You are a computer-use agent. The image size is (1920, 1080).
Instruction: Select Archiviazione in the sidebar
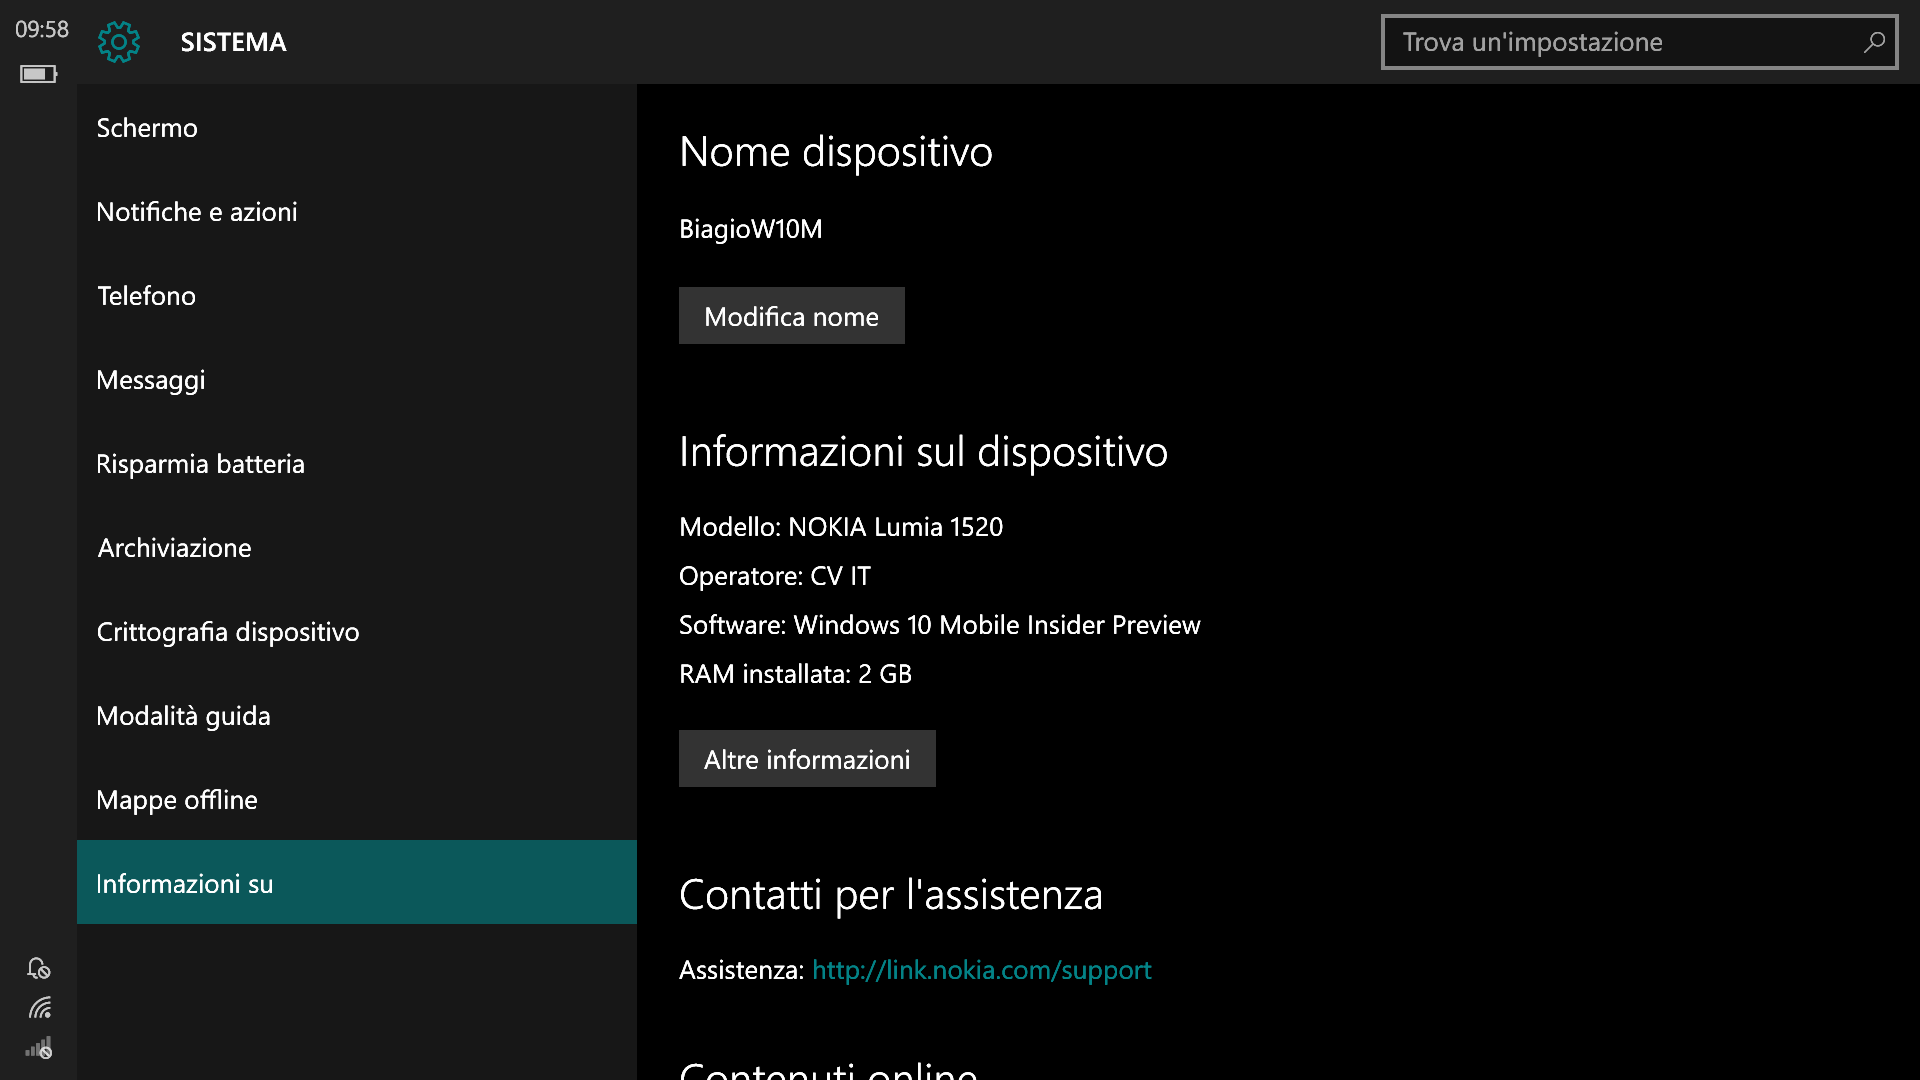click(357, 548)
